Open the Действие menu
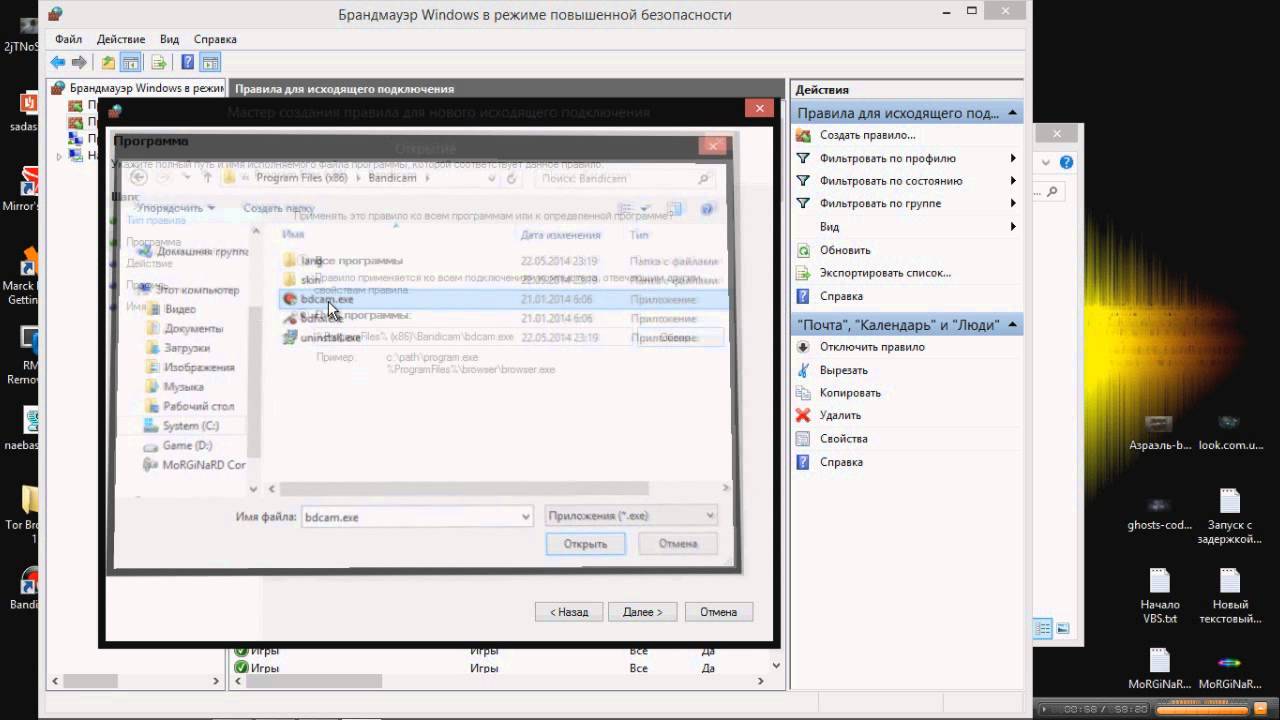The height and width of the screenshot is (720, 1280). (121, 39)
